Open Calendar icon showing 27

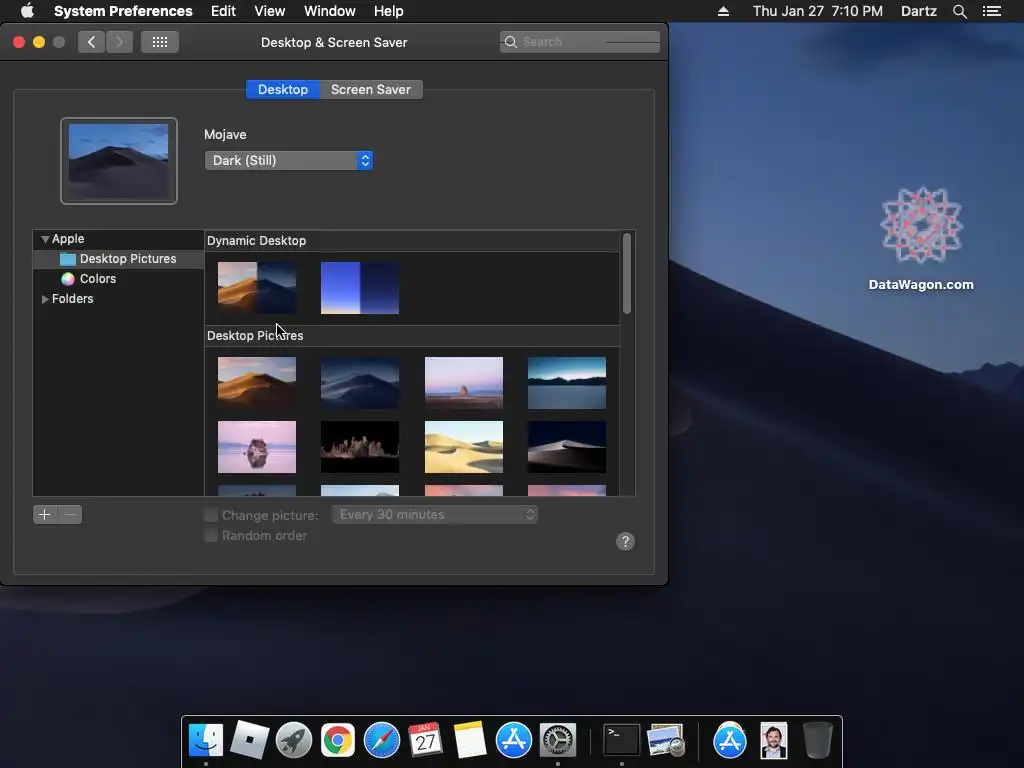coord(425,741)
